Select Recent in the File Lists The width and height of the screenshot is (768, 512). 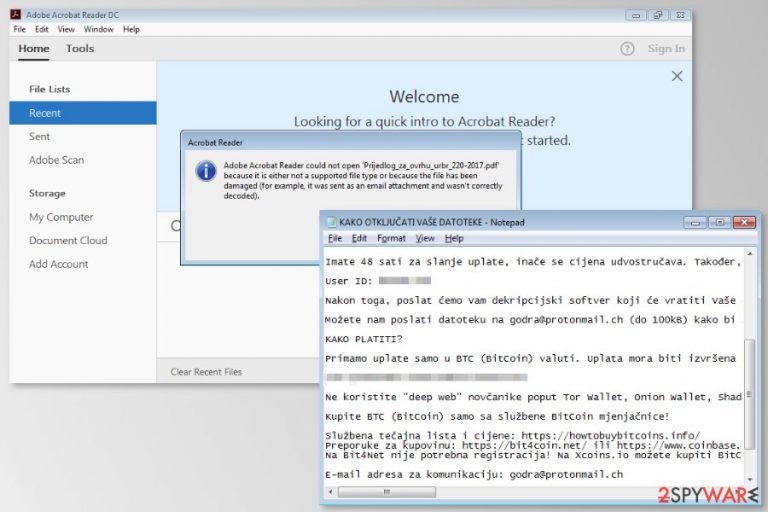click(x=83, y=113)
